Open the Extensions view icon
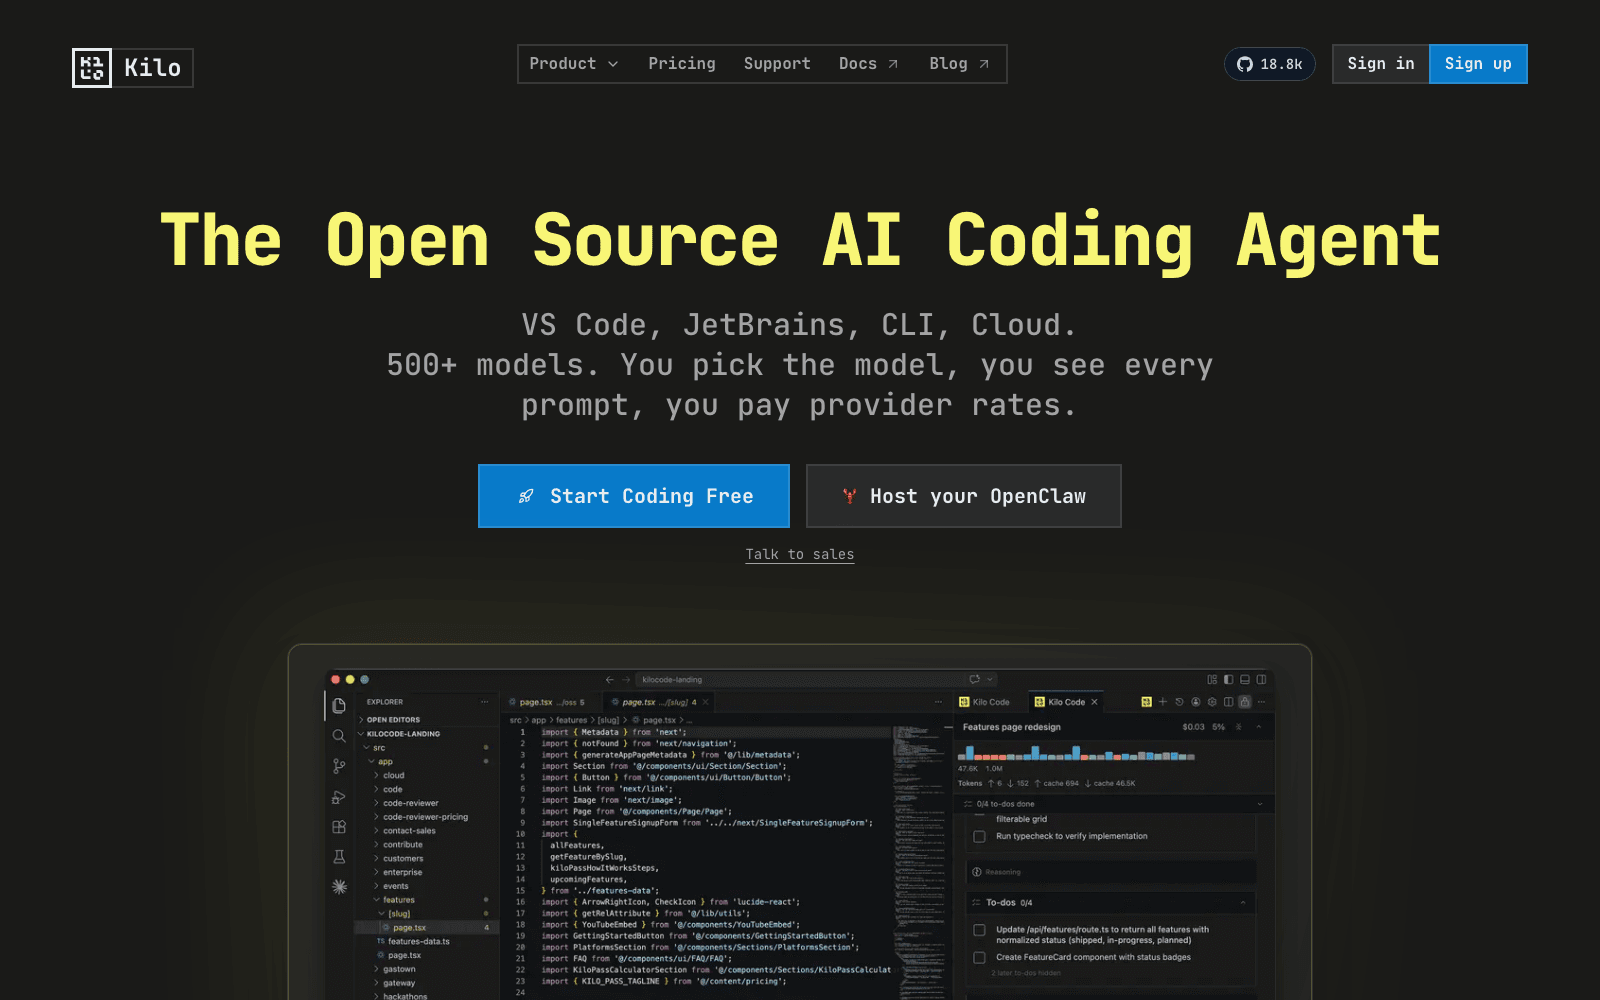The height and width of the screenshot is (1000, 1600). 339,827
